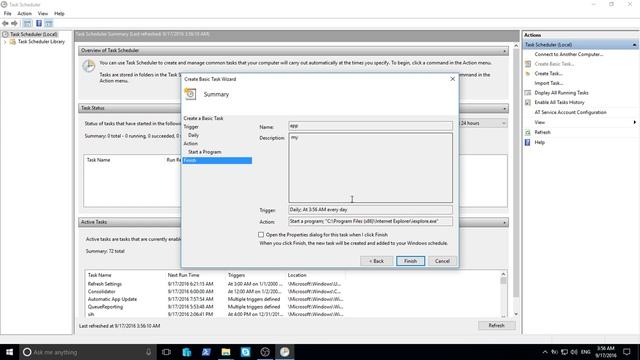Collapse the Overview of Task Scheduler section
Screen dimensions: 640x360
click(x=504, y=51)
